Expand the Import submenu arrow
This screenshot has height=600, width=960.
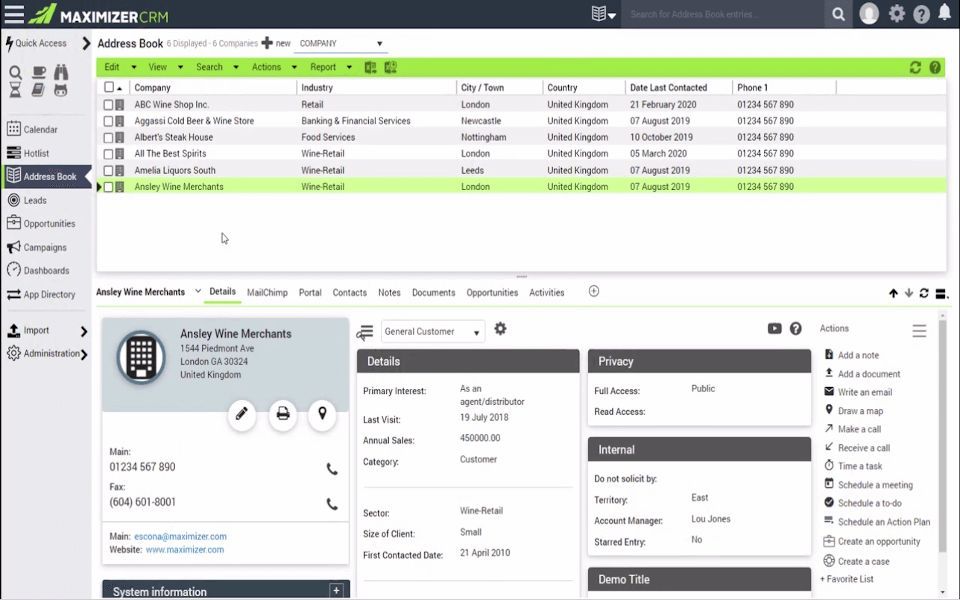(x=84, y=331)
